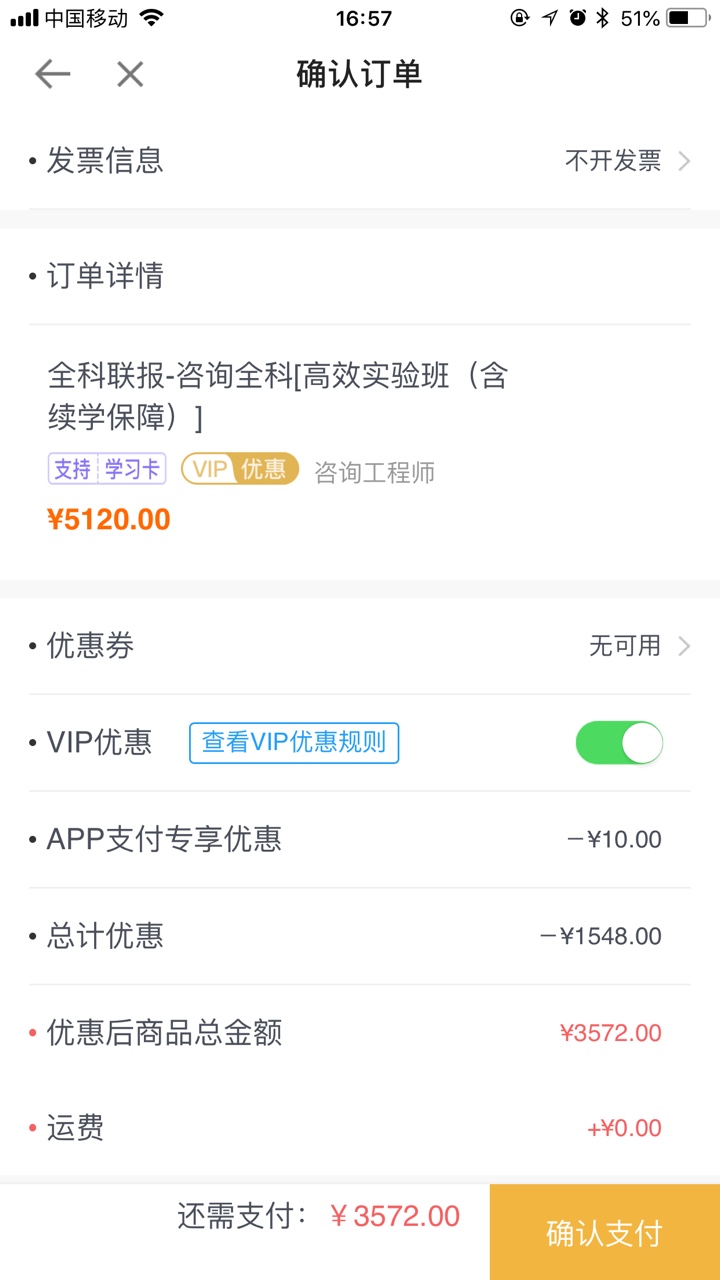
Task: Tap the 总计优惠 amount -¥1548.00
Action: [601, 937]
